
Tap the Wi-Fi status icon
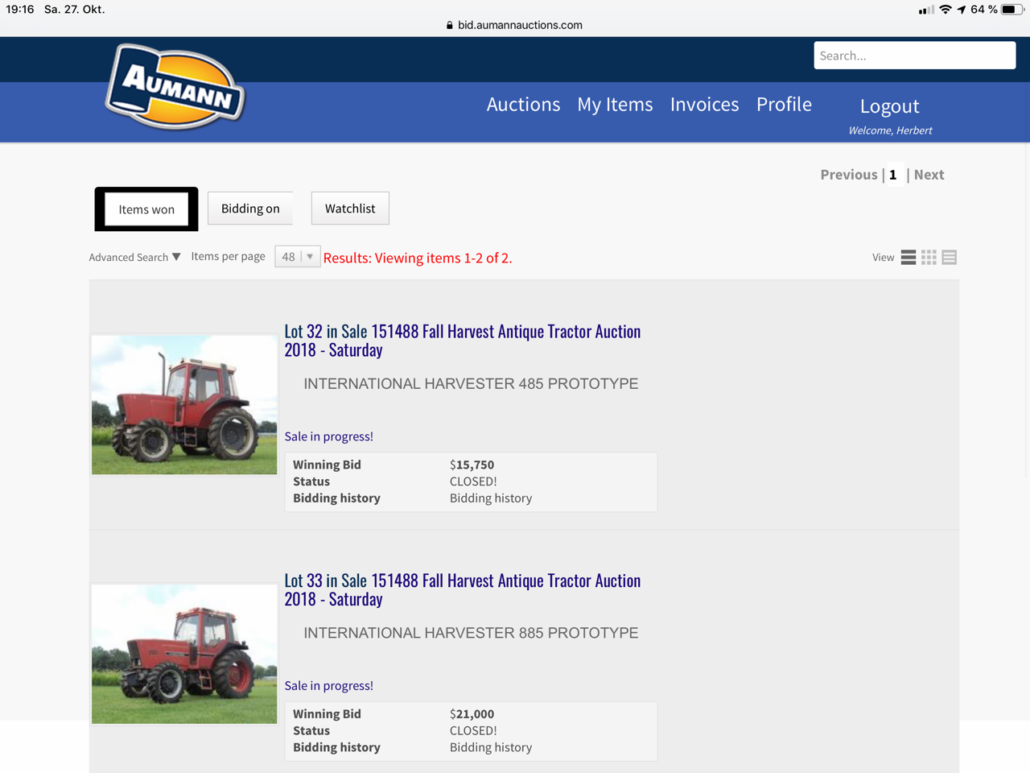pyautogui.click(x=945, y=9)
